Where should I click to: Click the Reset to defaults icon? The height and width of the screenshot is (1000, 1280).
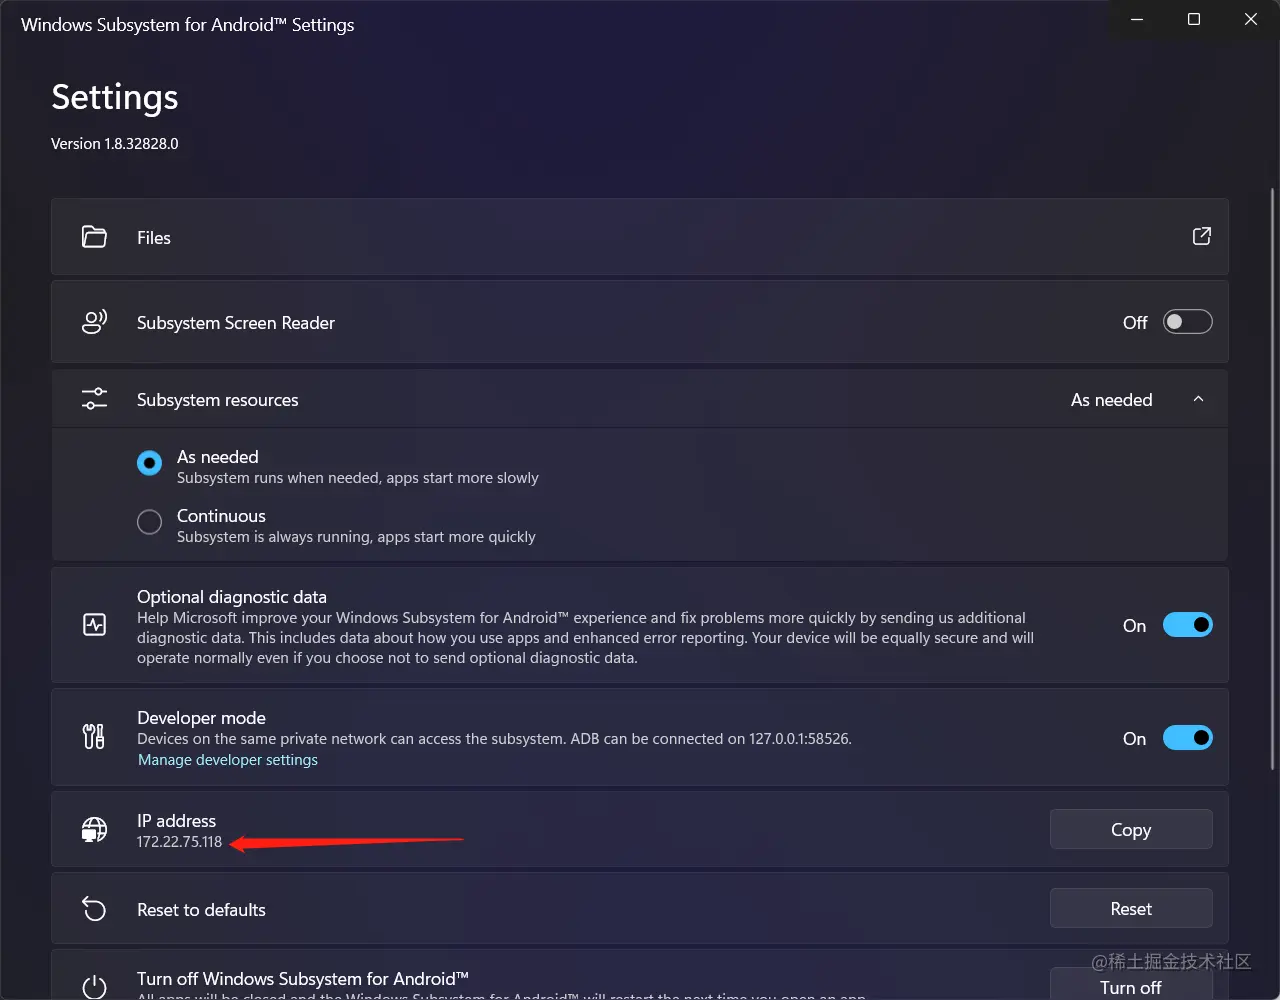[x=94, y=909]
